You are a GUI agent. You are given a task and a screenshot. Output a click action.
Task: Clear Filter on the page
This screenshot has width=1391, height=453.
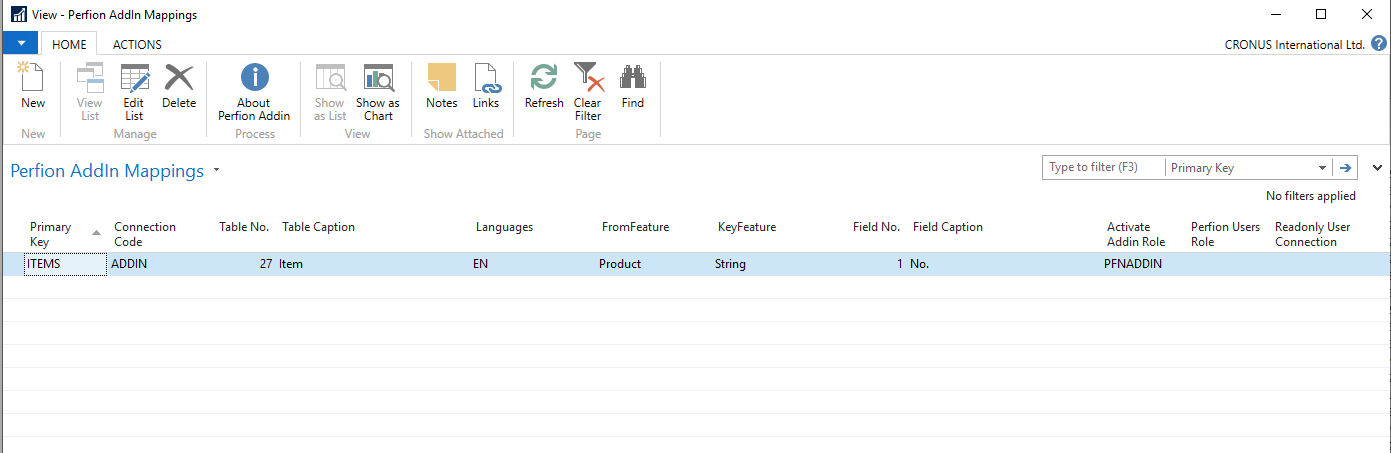(x=588, y=92)
